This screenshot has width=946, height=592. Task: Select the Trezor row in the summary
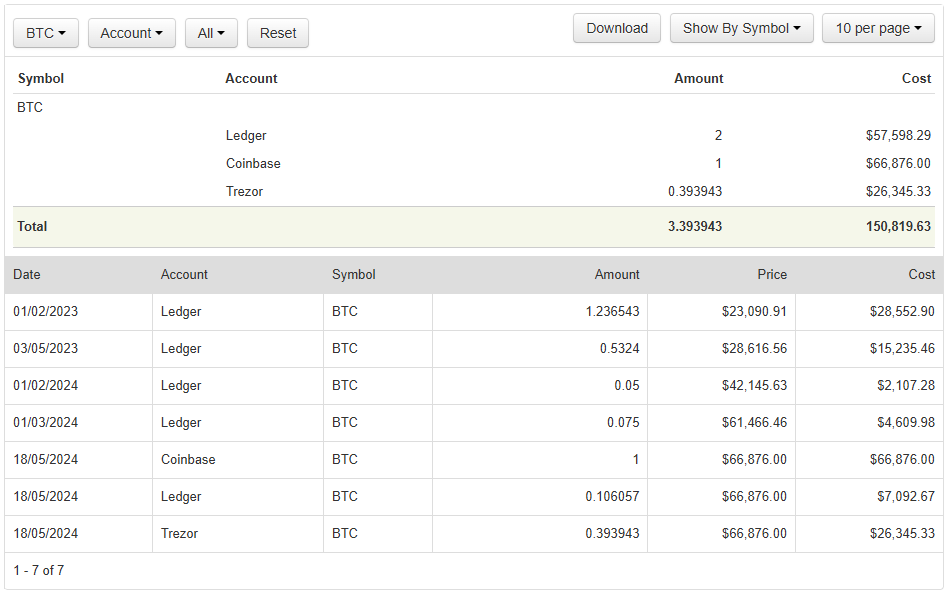(474, 191)
